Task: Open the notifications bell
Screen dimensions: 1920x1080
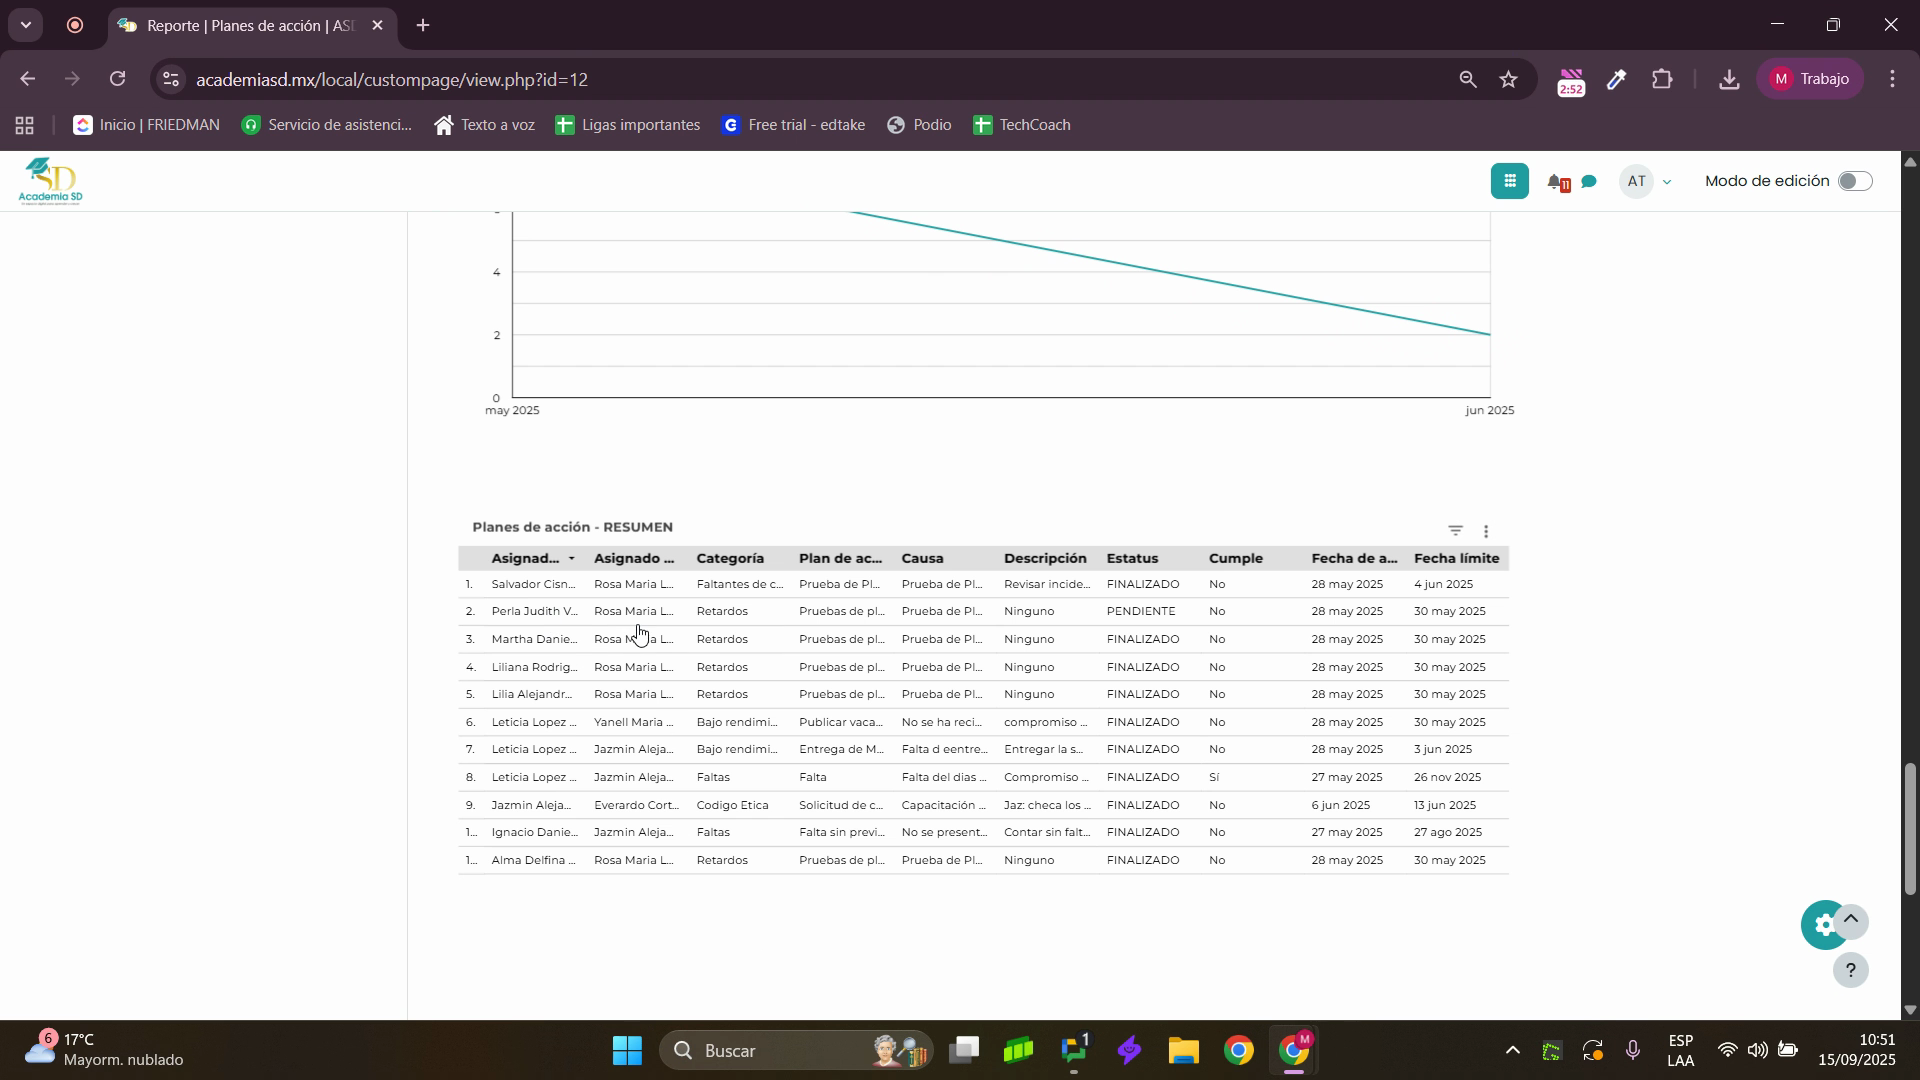Action: (1555, 182)
